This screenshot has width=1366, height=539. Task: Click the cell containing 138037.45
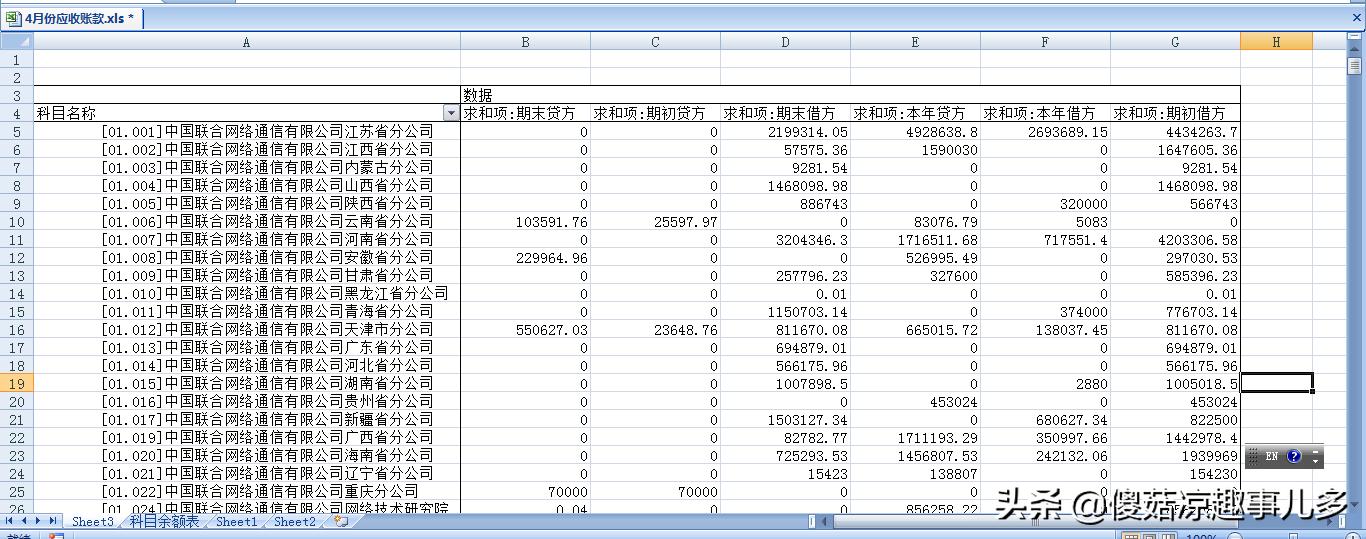click(1045, 329)
